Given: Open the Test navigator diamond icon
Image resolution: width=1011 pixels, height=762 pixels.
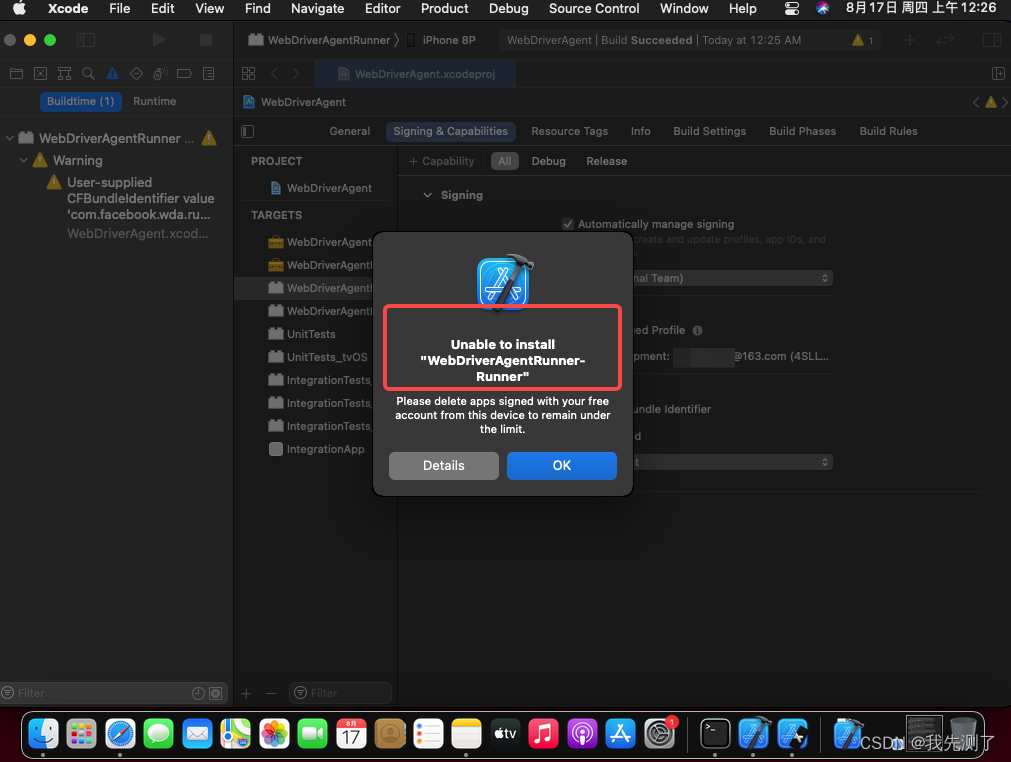Looking at the screenshot, I should (x=136, y=73).
